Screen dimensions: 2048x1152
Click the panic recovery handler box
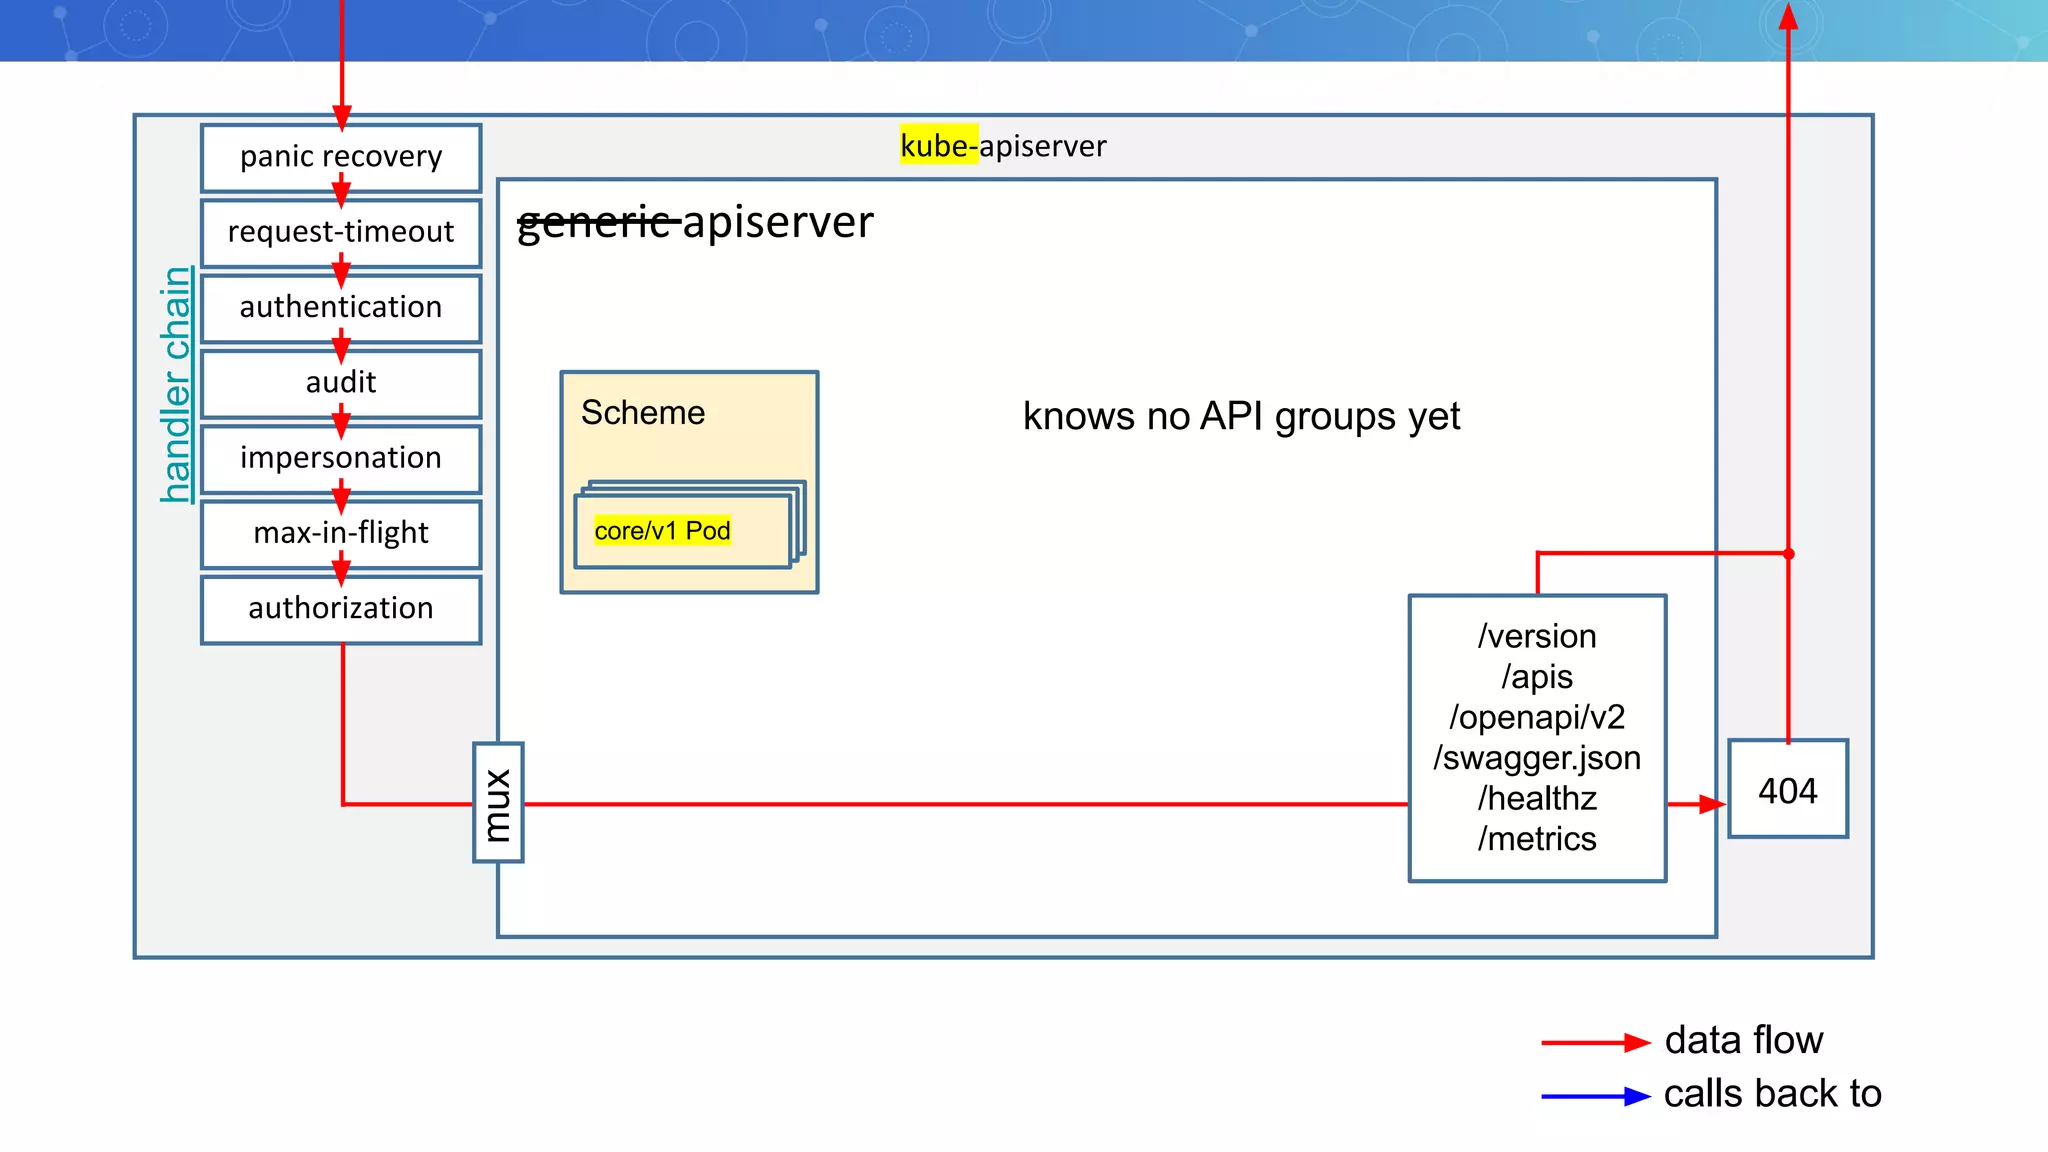[341, 157]
